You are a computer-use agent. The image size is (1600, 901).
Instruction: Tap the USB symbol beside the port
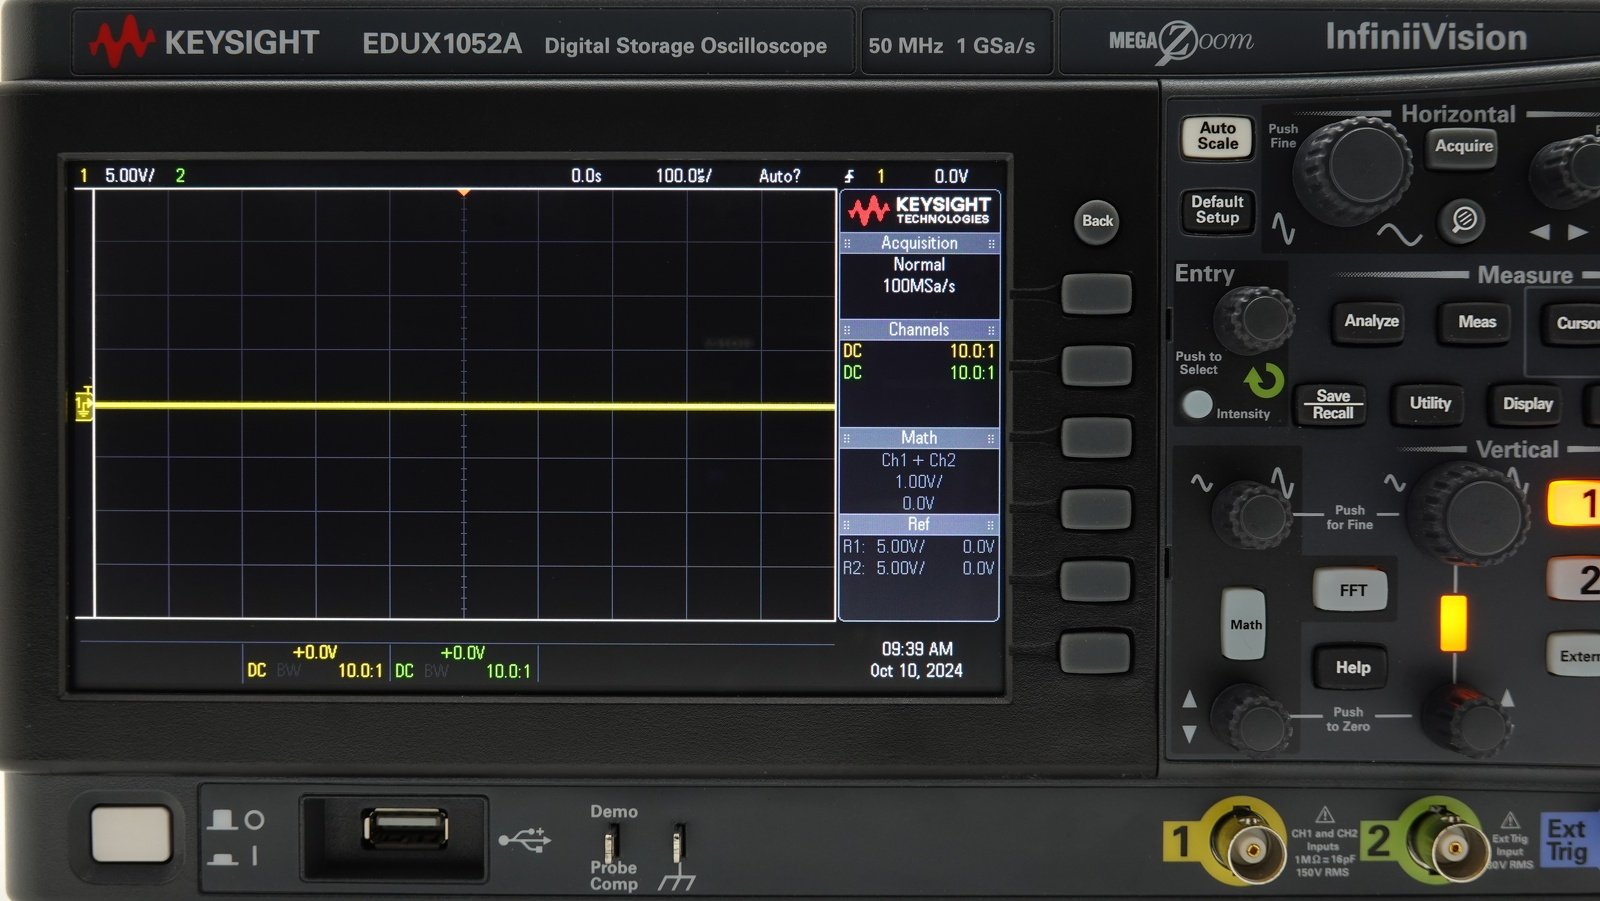525,839
